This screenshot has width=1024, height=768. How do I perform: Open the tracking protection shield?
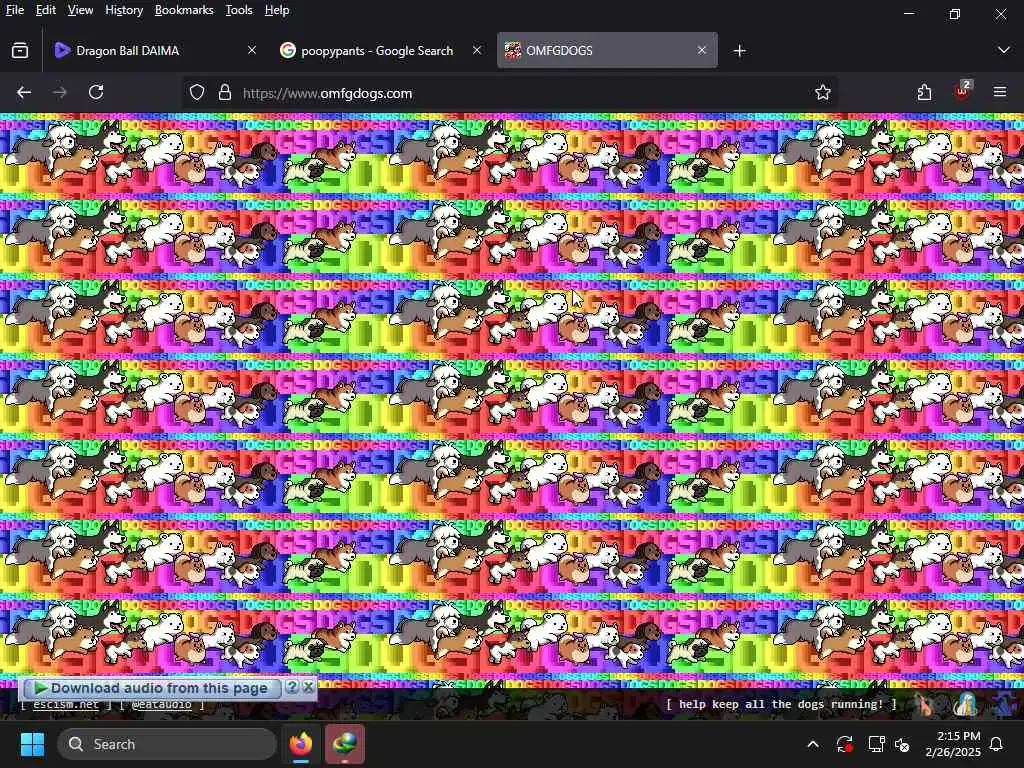tap(197, 93)
